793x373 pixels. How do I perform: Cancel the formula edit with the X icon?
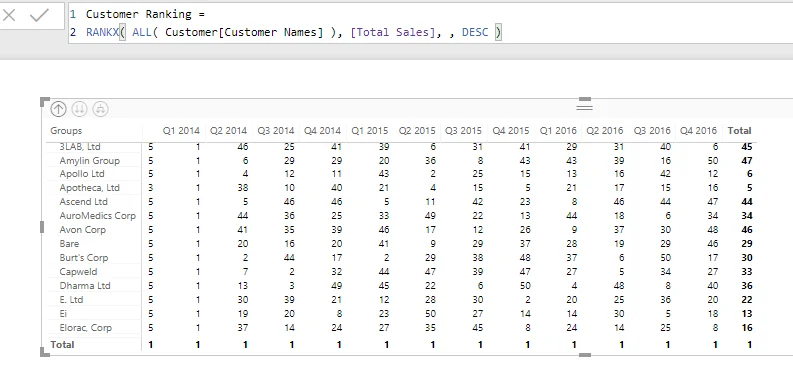[10, 16]
